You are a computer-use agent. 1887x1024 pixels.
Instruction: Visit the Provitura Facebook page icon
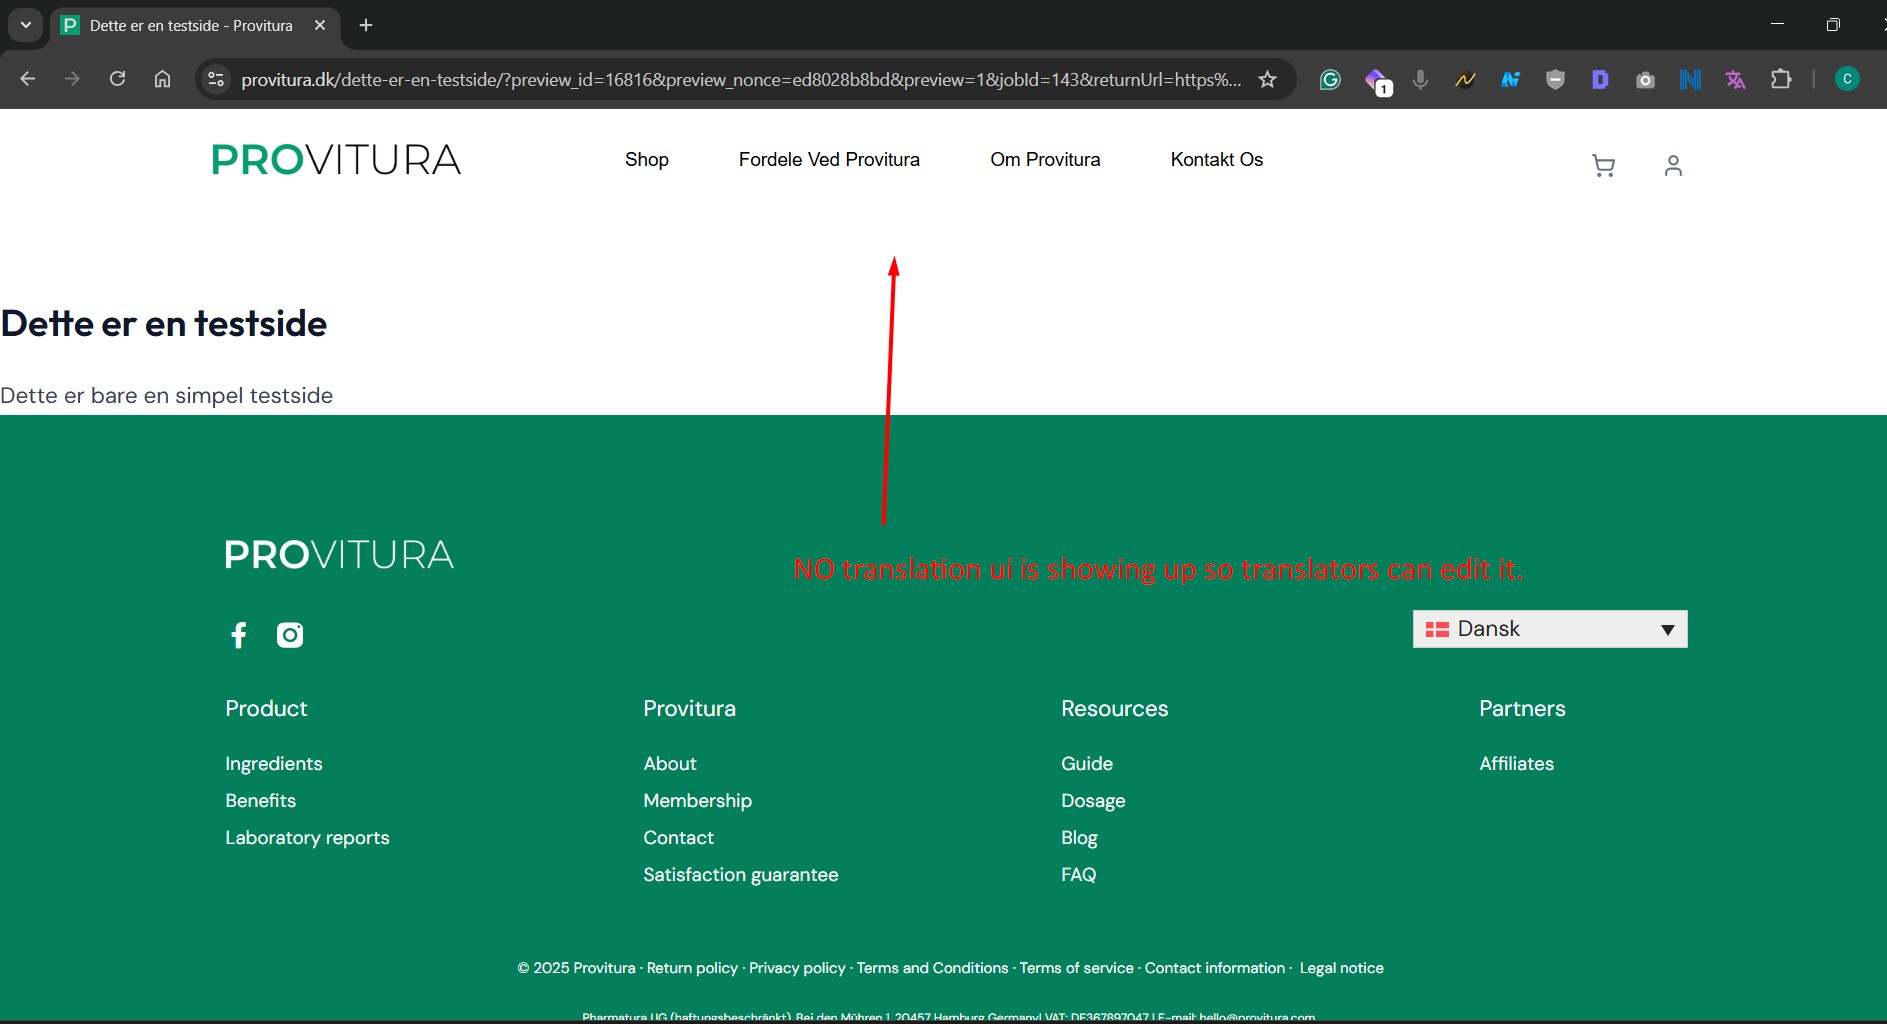pos(239,635)
